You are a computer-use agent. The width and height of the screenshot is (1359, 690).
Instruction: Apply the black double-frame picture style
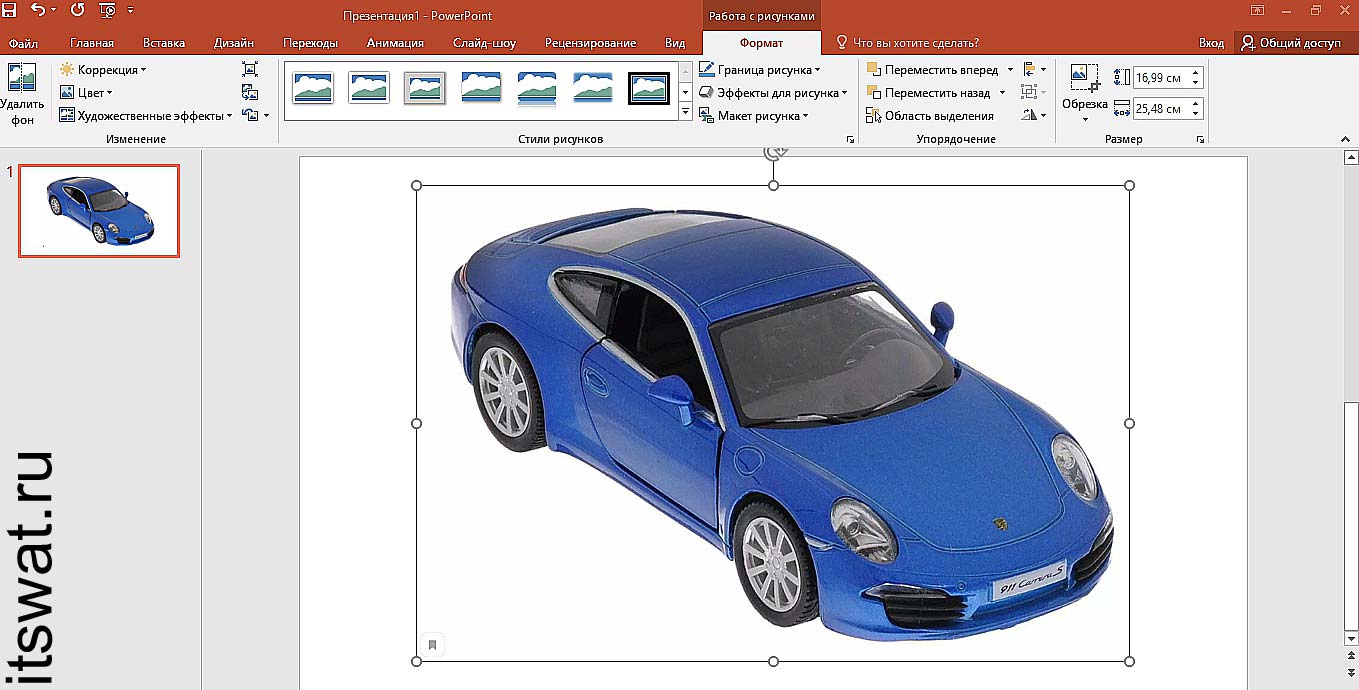[x=648, y=89]
